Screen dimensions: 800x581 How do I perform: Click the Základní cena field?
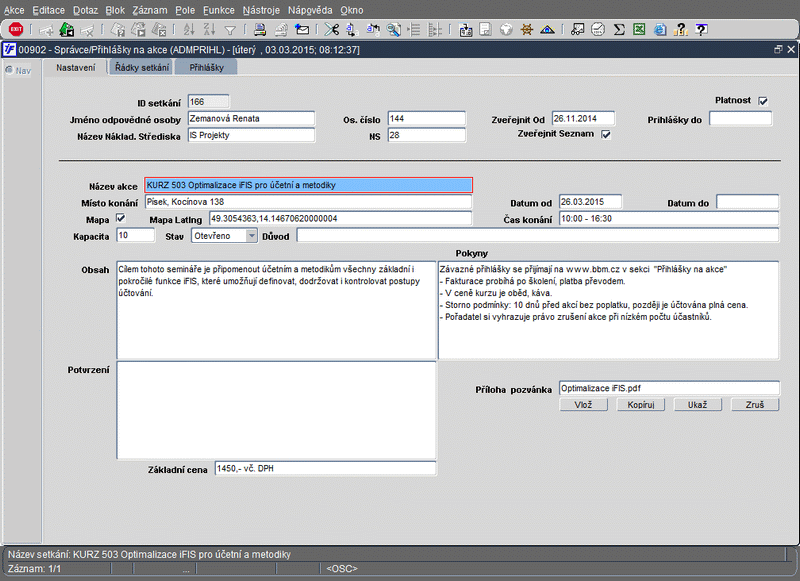point(325,468)
